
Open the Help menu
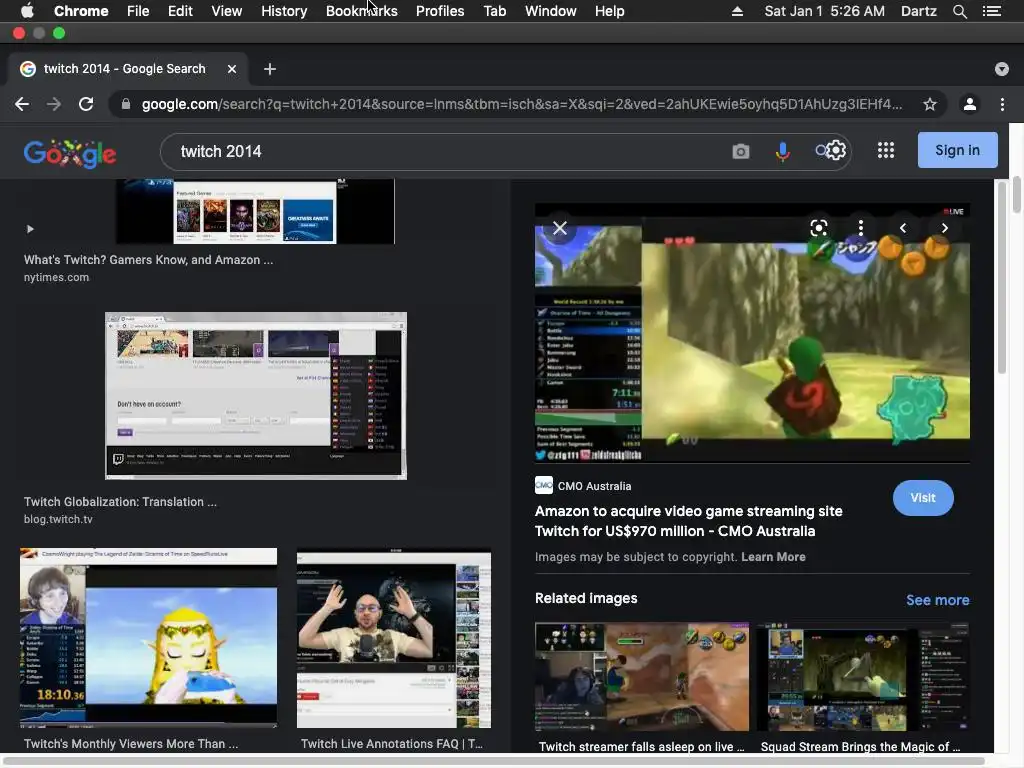609,11
